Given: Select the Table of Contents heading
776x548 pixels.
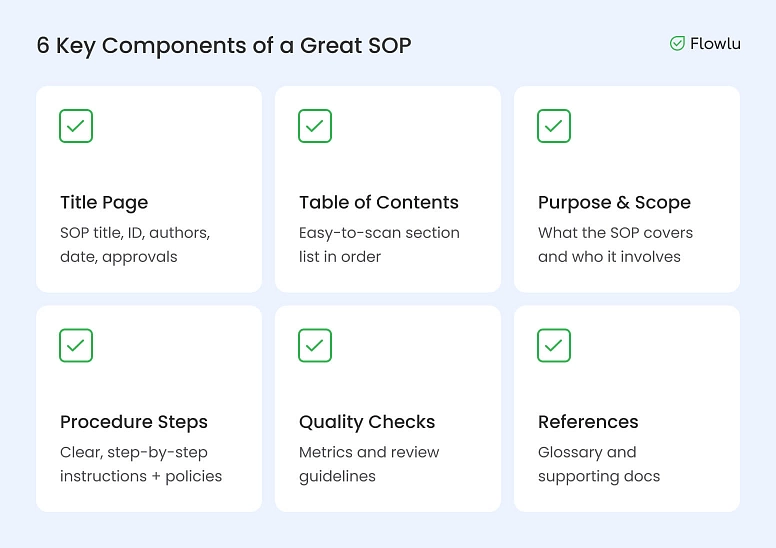Looking at the screenshot, I should 378,202.
